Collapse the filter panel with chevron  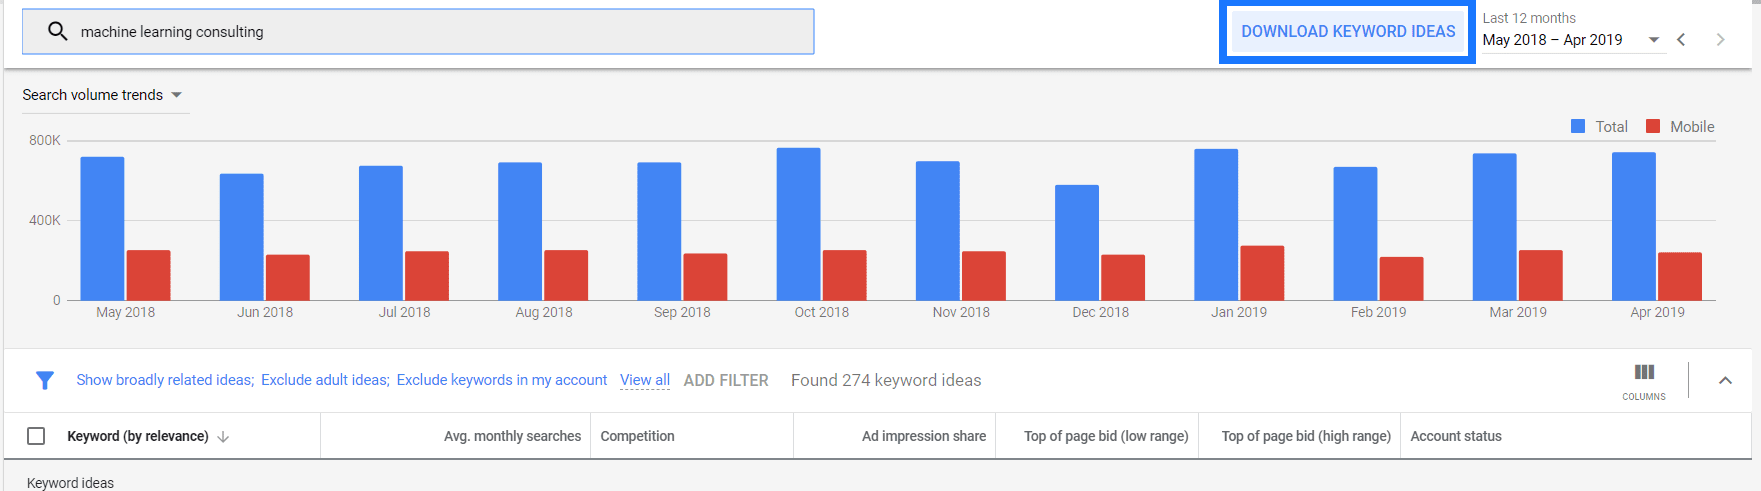(x=1725, y=380)
